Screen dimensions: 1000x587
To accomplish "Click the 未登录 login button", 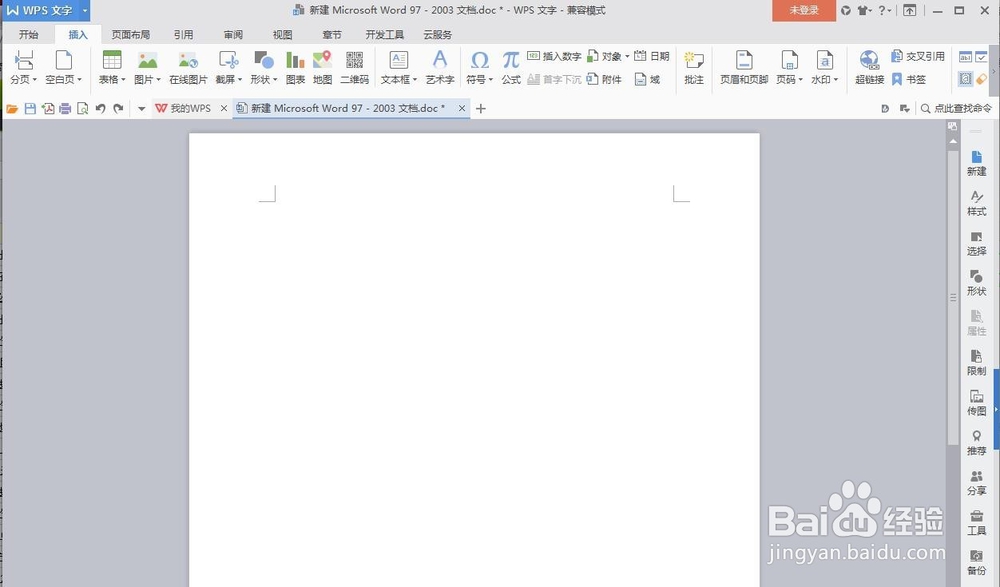I will coord(804,10).
